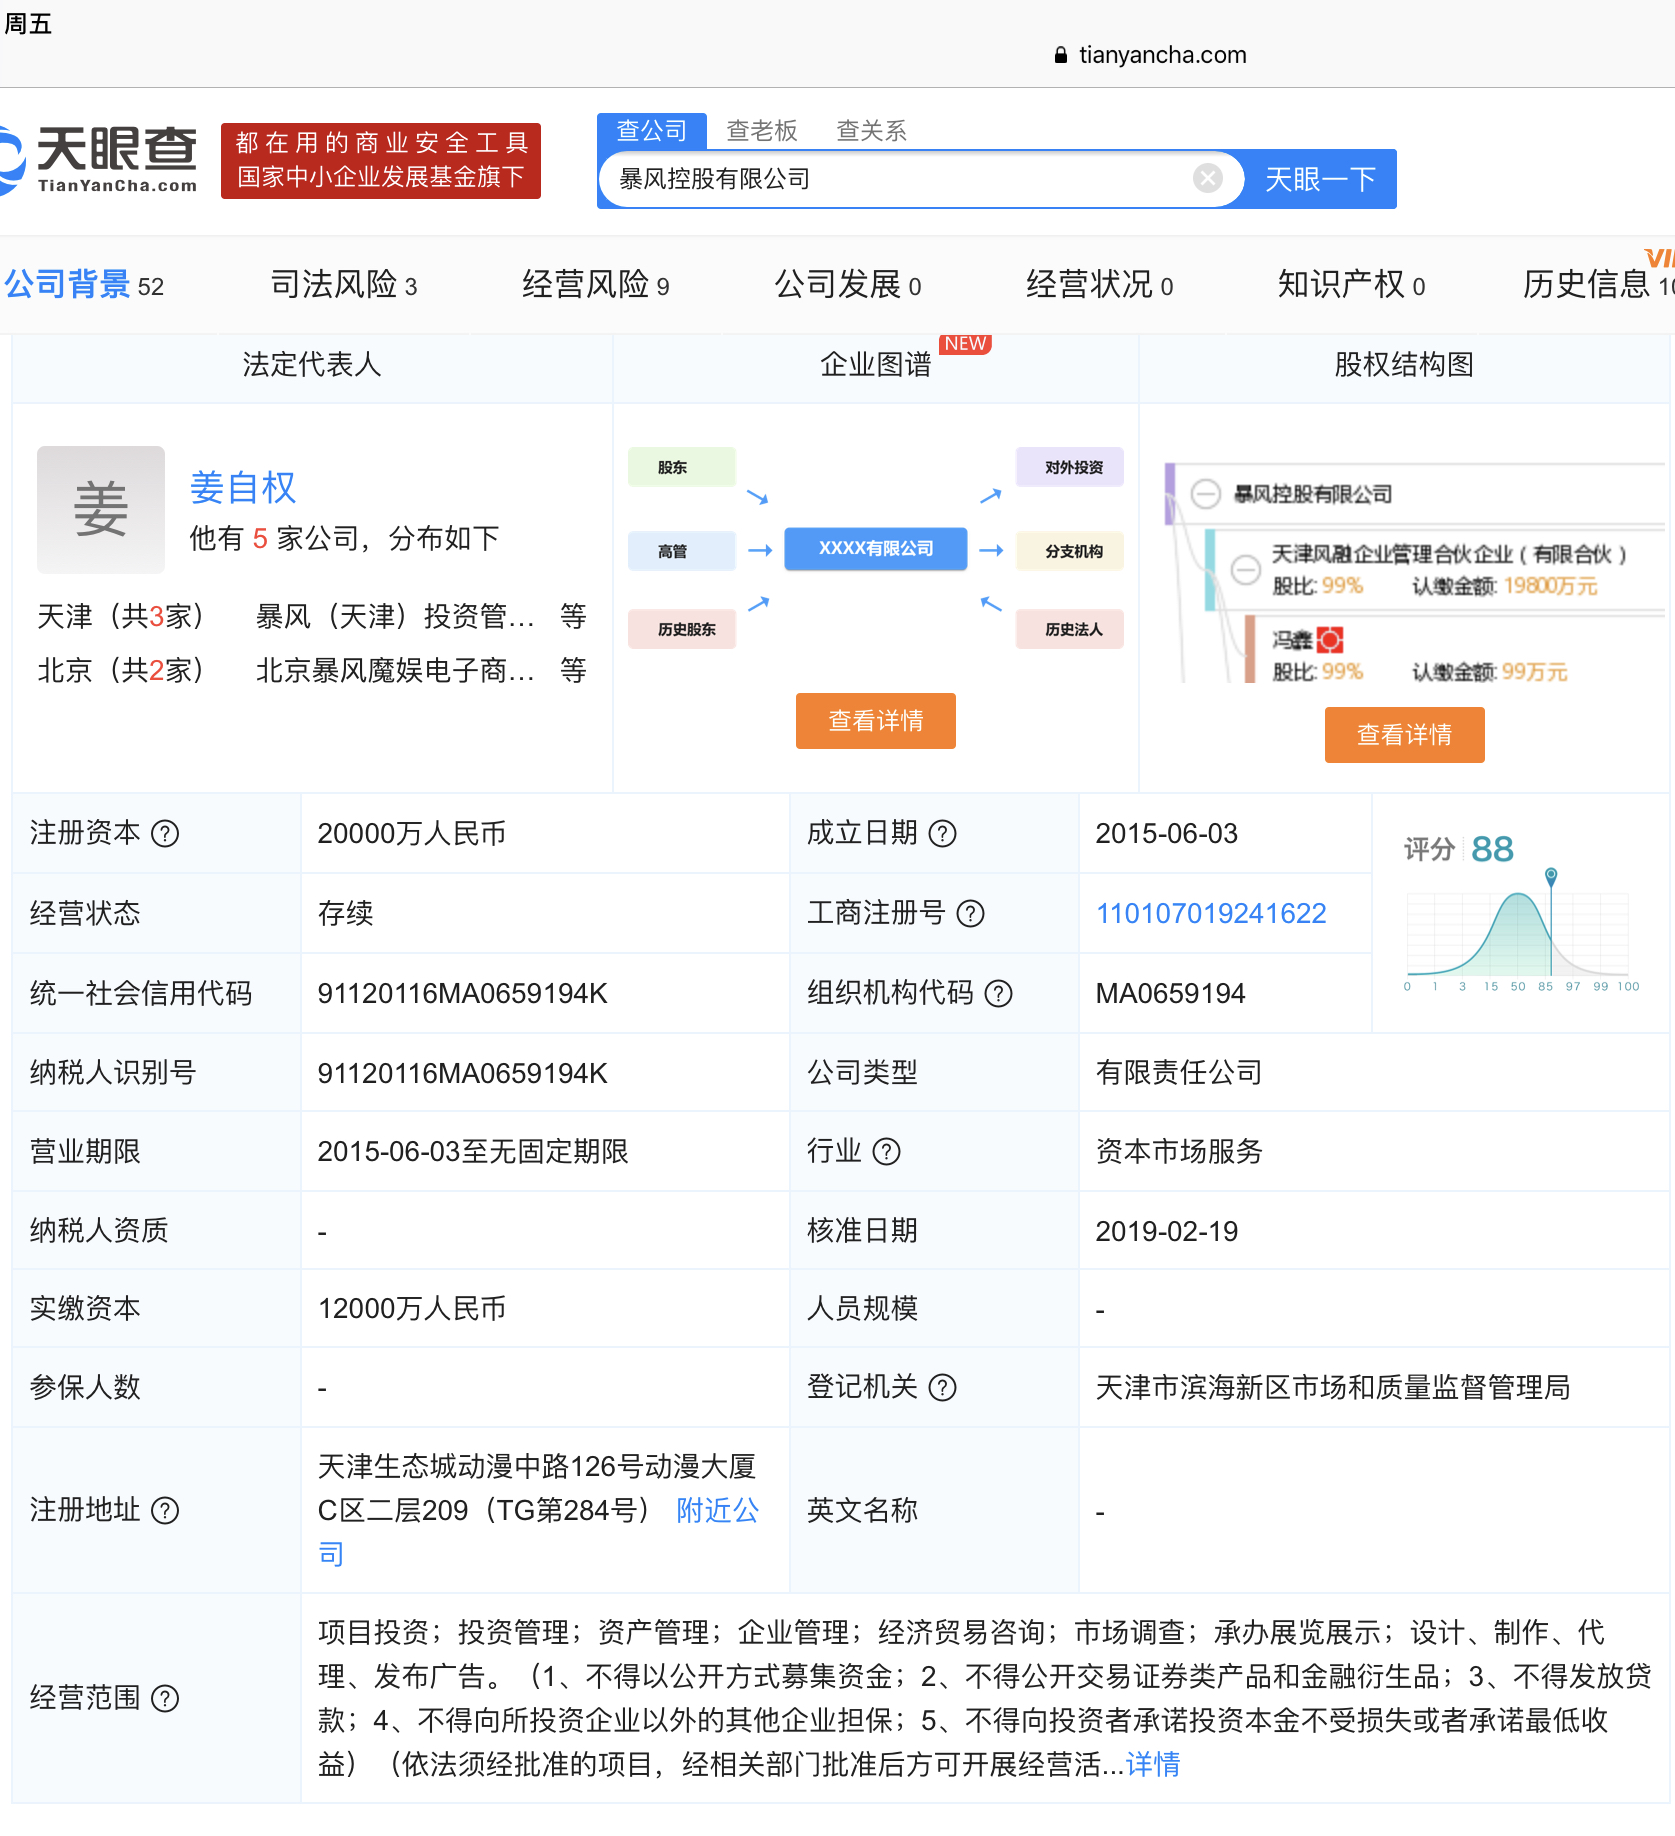Switch to the 查关系 search tab
This screenshot has width=1675, height=1836.
tap(872, 131)
